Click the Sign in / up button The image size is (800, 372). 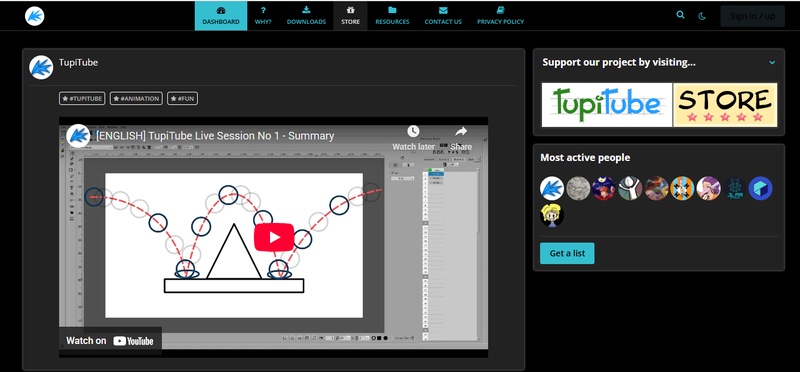[753, 16]
